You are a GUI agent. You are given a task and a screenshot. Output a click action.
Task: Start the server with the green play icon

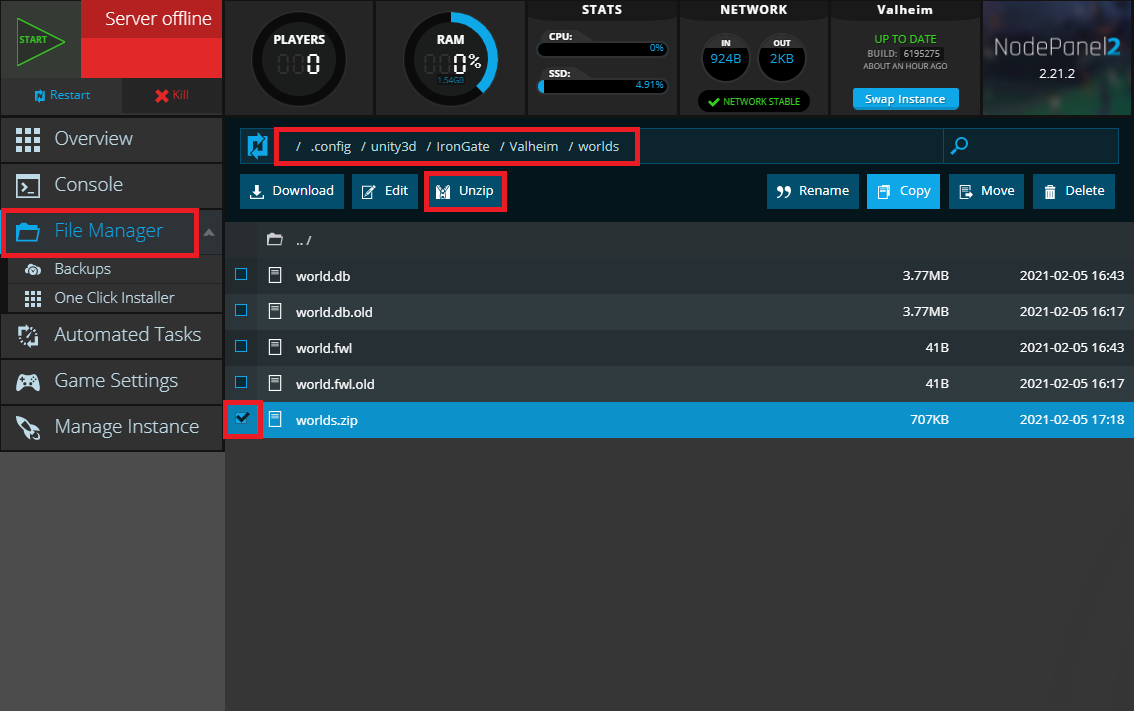[x=40, y=40]
